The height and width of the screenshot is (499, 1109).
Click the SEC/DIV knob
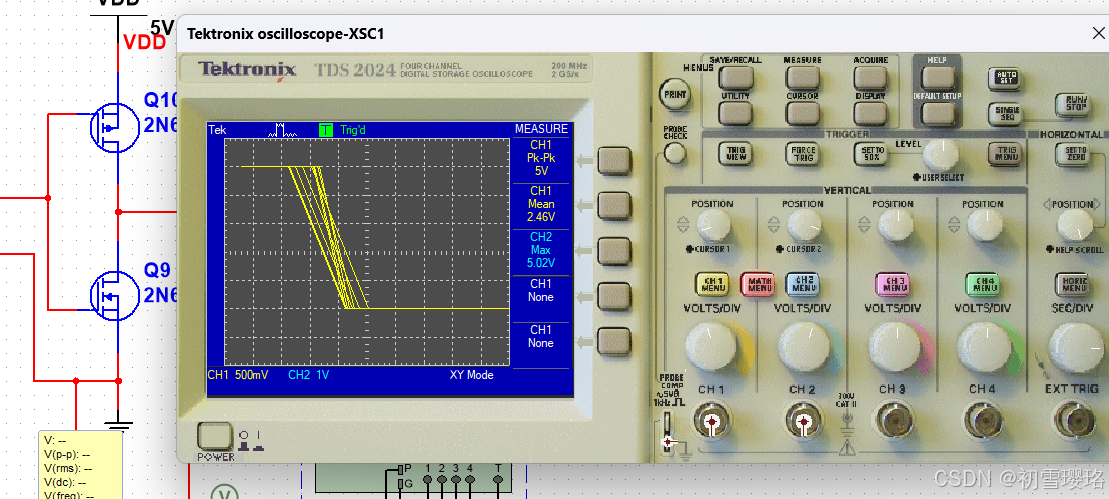click(x=1075, y=346)
